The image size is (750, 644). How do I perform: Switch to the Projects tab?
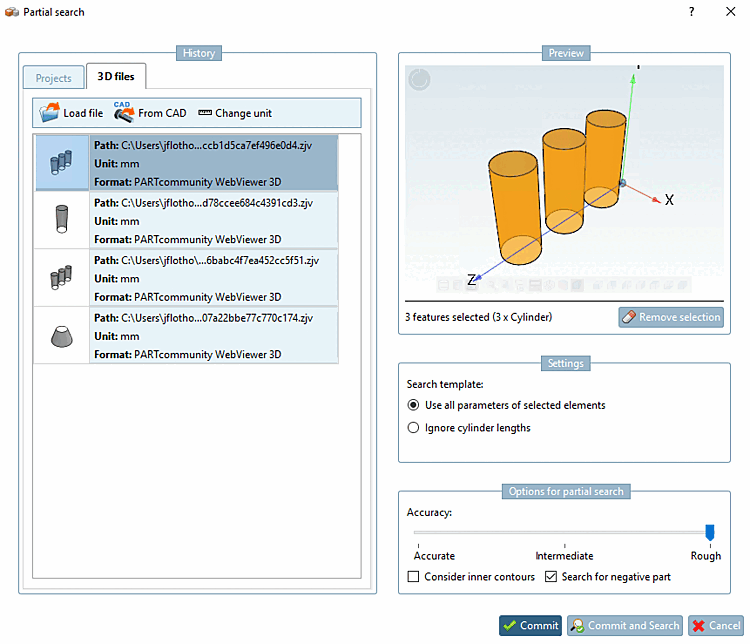[x=54, y=78]
